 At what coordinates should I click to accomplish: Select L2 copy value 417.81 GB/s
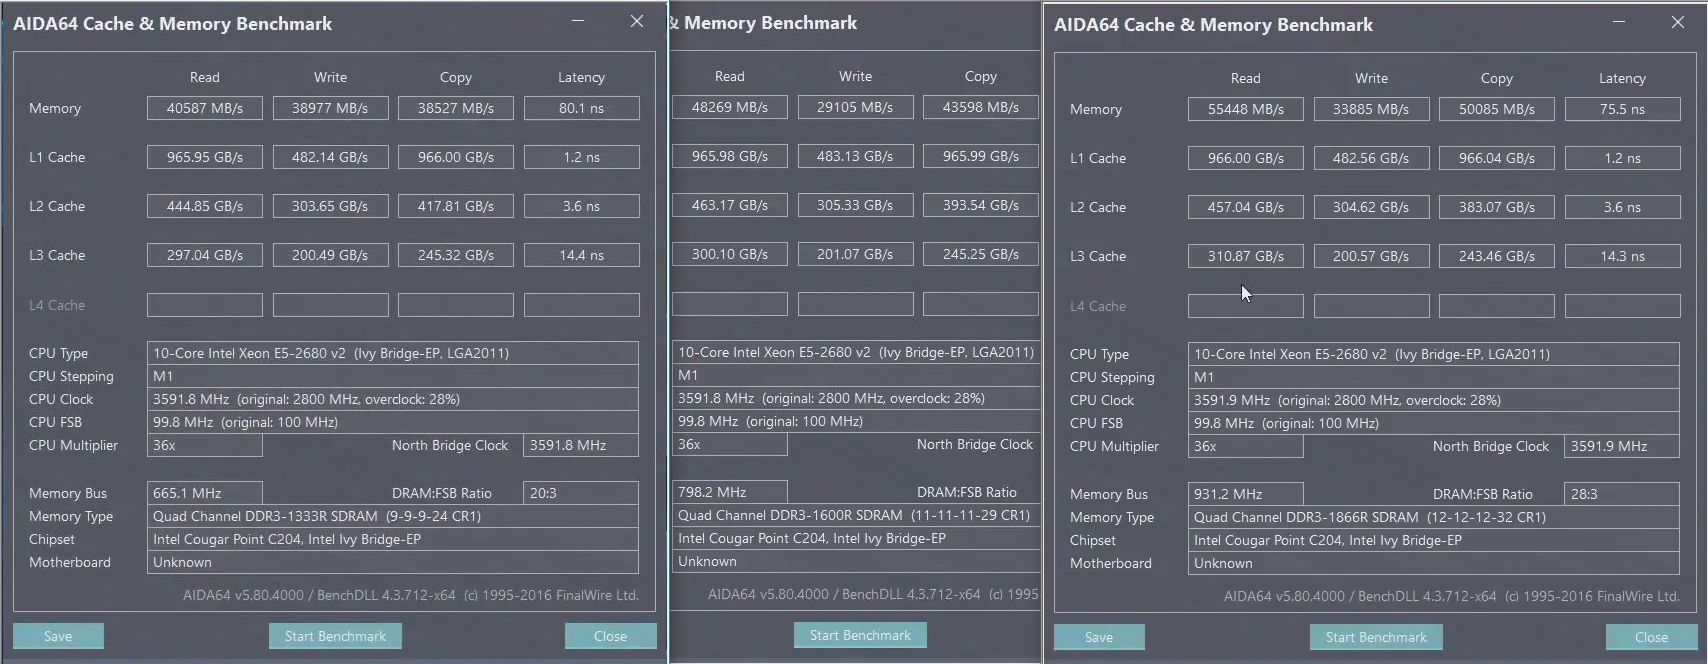[456, 206]
